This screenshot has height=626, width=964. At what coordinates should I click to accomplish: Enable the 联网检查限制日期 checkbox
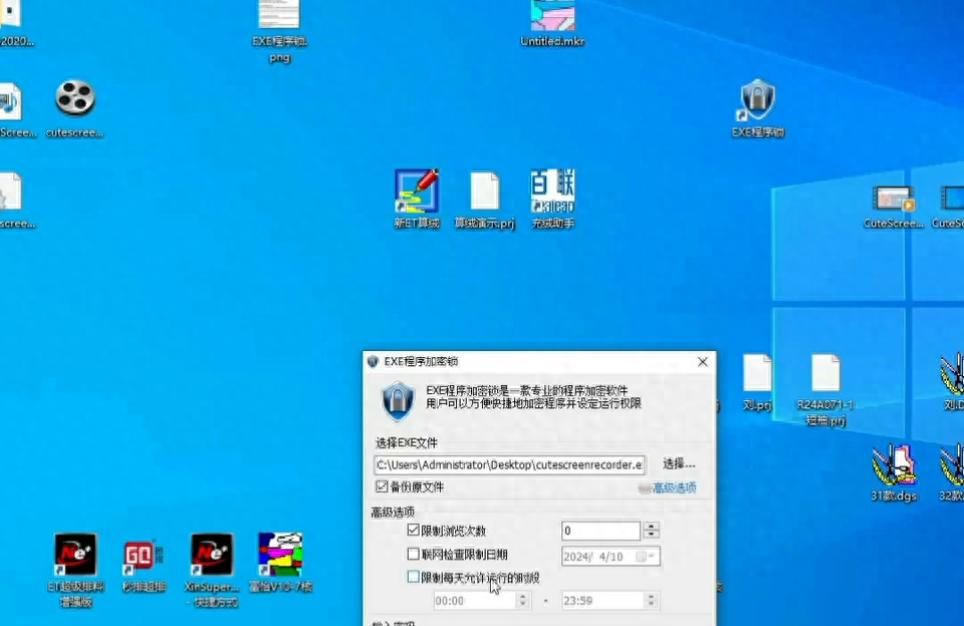[413, 554]
